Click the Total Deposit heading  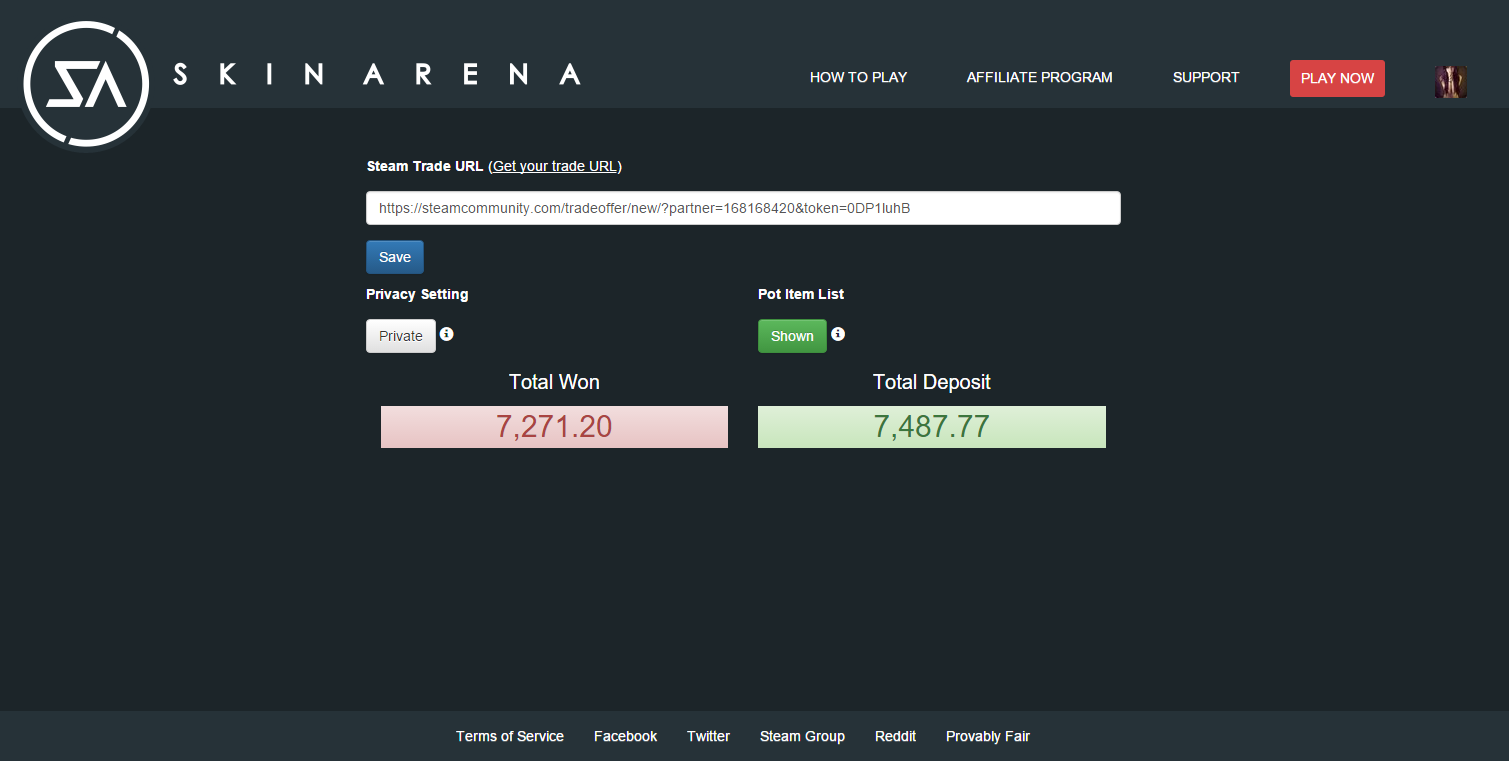pos(932,382)
